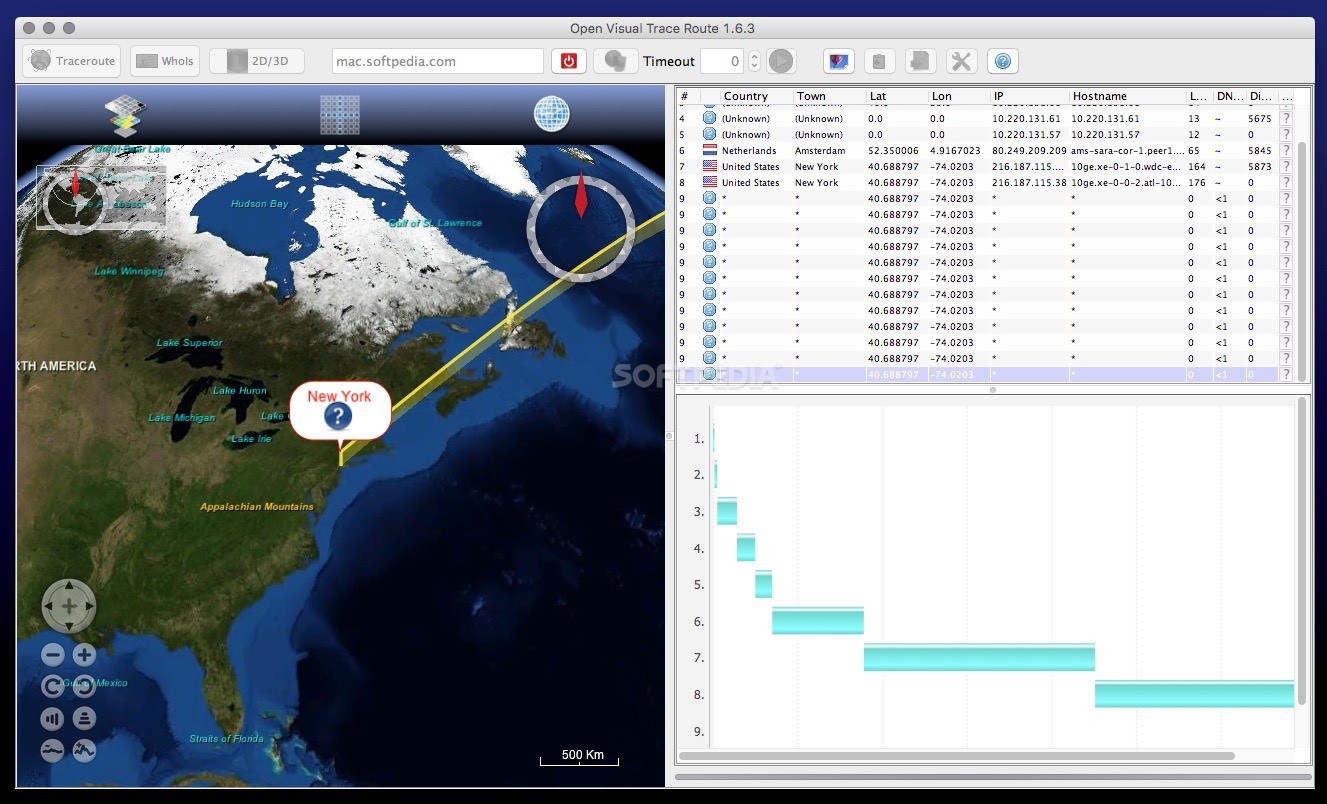
Task: Start a trace with the Traceroute button
Action: (x=71, y=61)
